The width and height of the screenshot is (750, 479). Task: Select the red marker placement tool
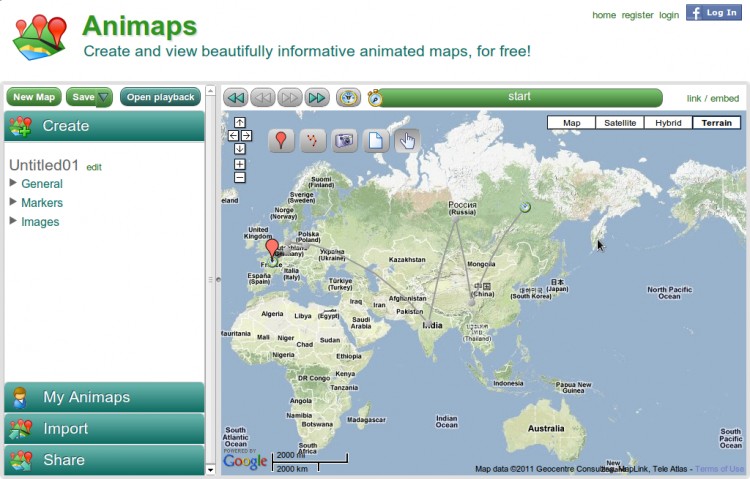point(281,141)
